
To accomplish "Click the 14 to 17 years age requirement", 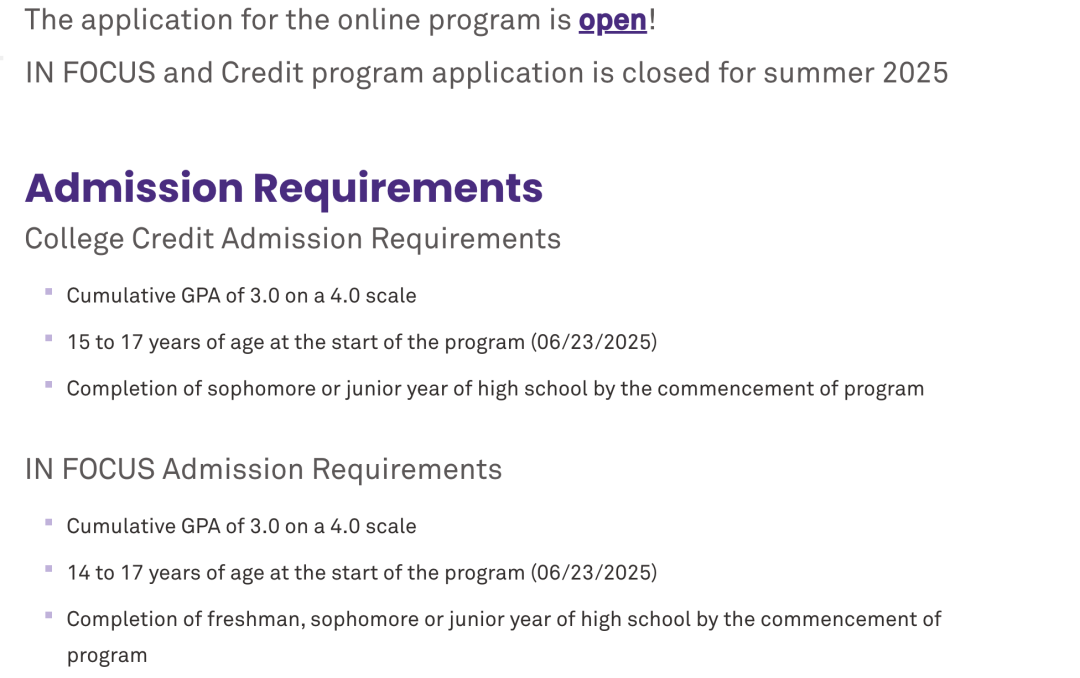I will (362, 573).
